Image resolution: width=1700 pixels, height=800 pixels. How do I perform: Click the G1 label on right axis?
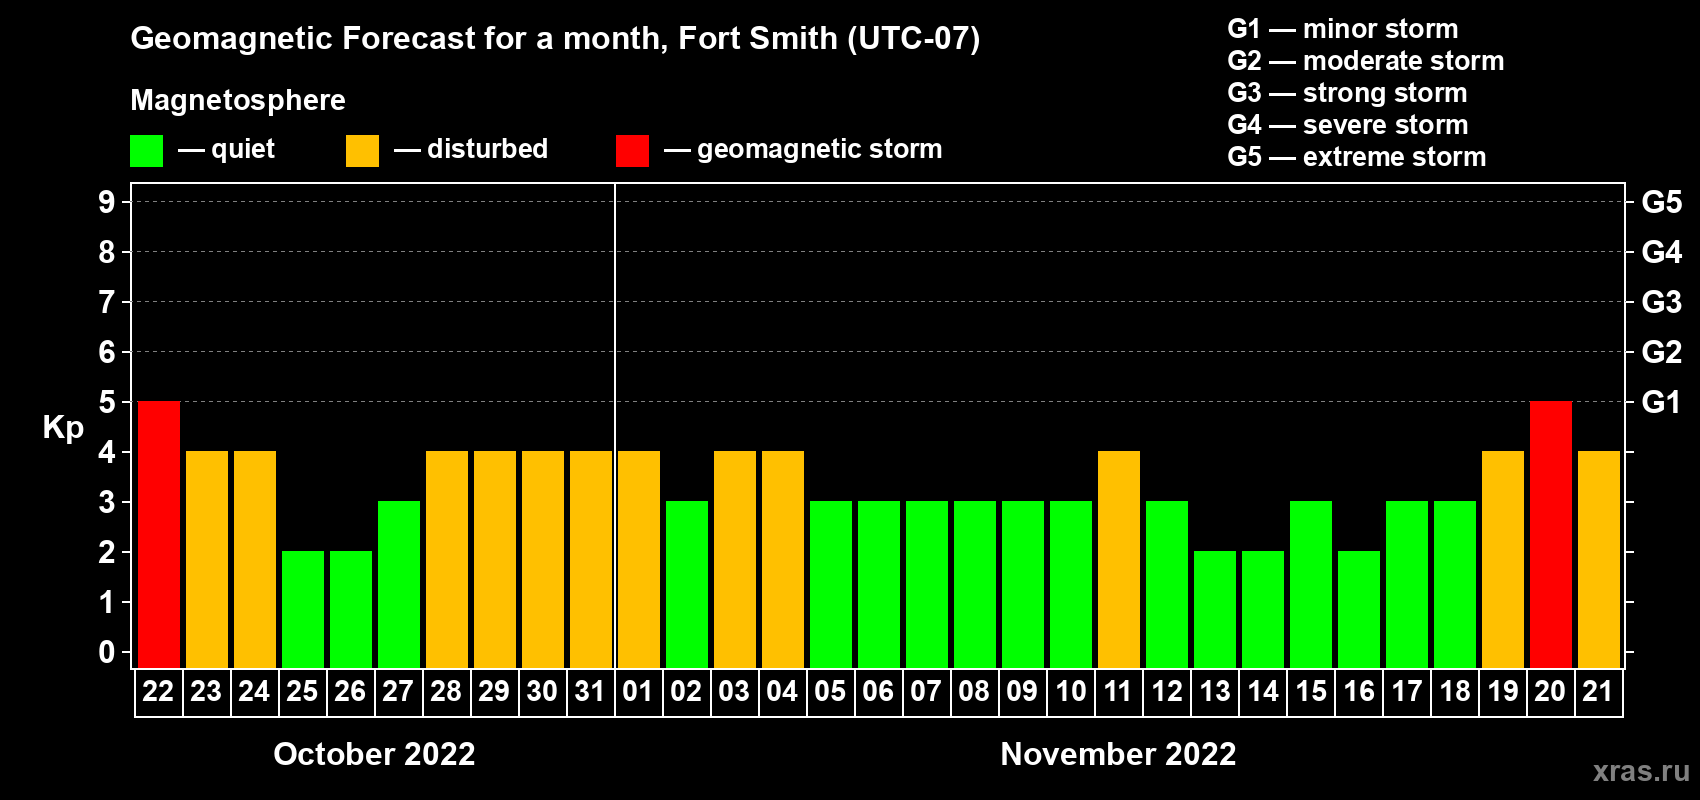coord(1661,402)
